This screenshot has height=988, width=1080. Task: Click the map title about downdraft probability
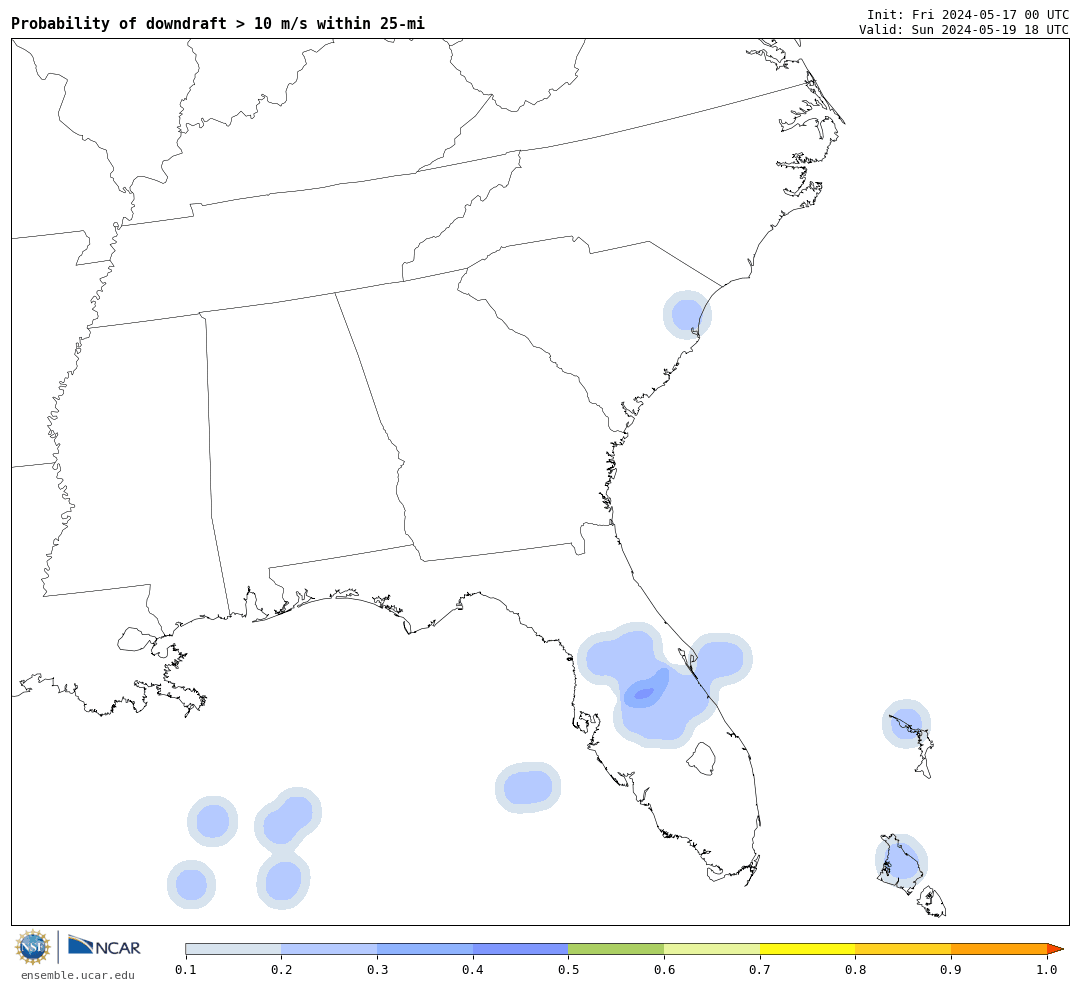[x=218, y=23]
